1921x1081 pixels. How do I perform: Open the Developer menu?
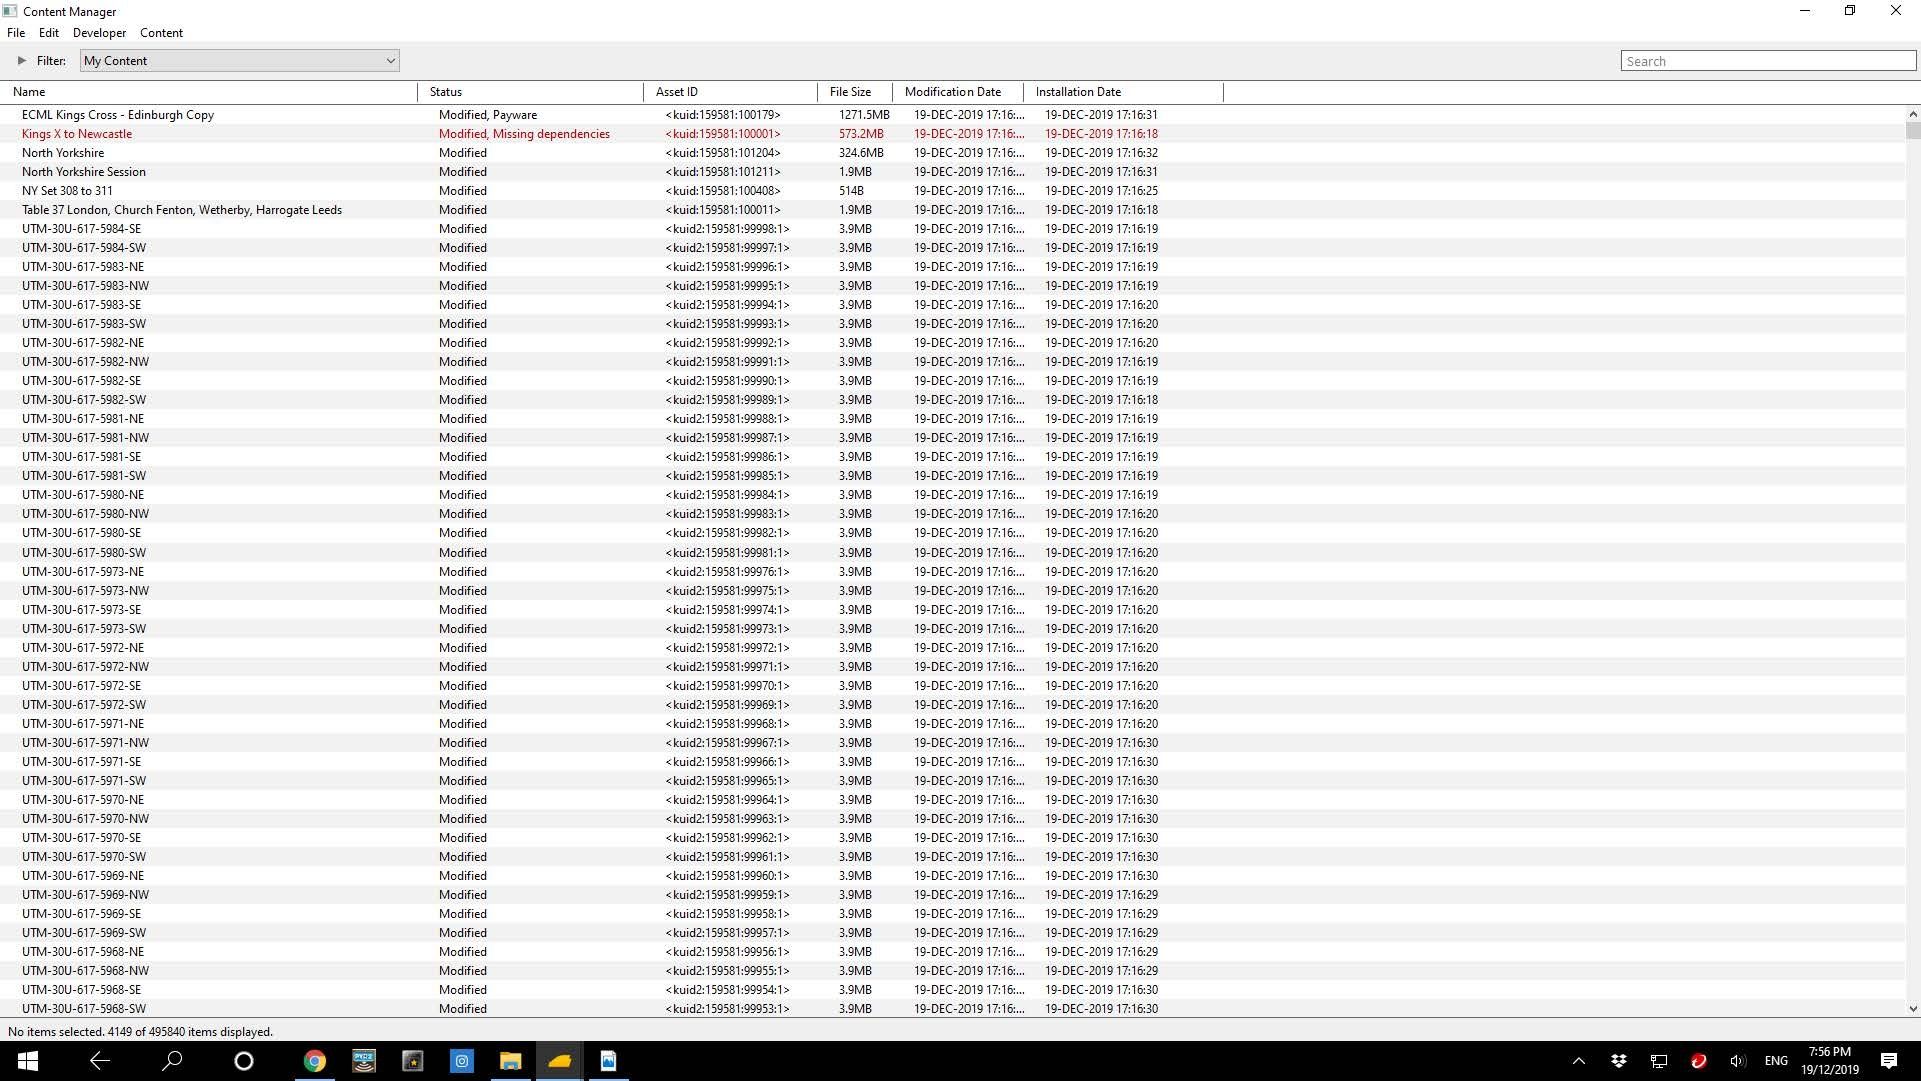click(99, 33)
